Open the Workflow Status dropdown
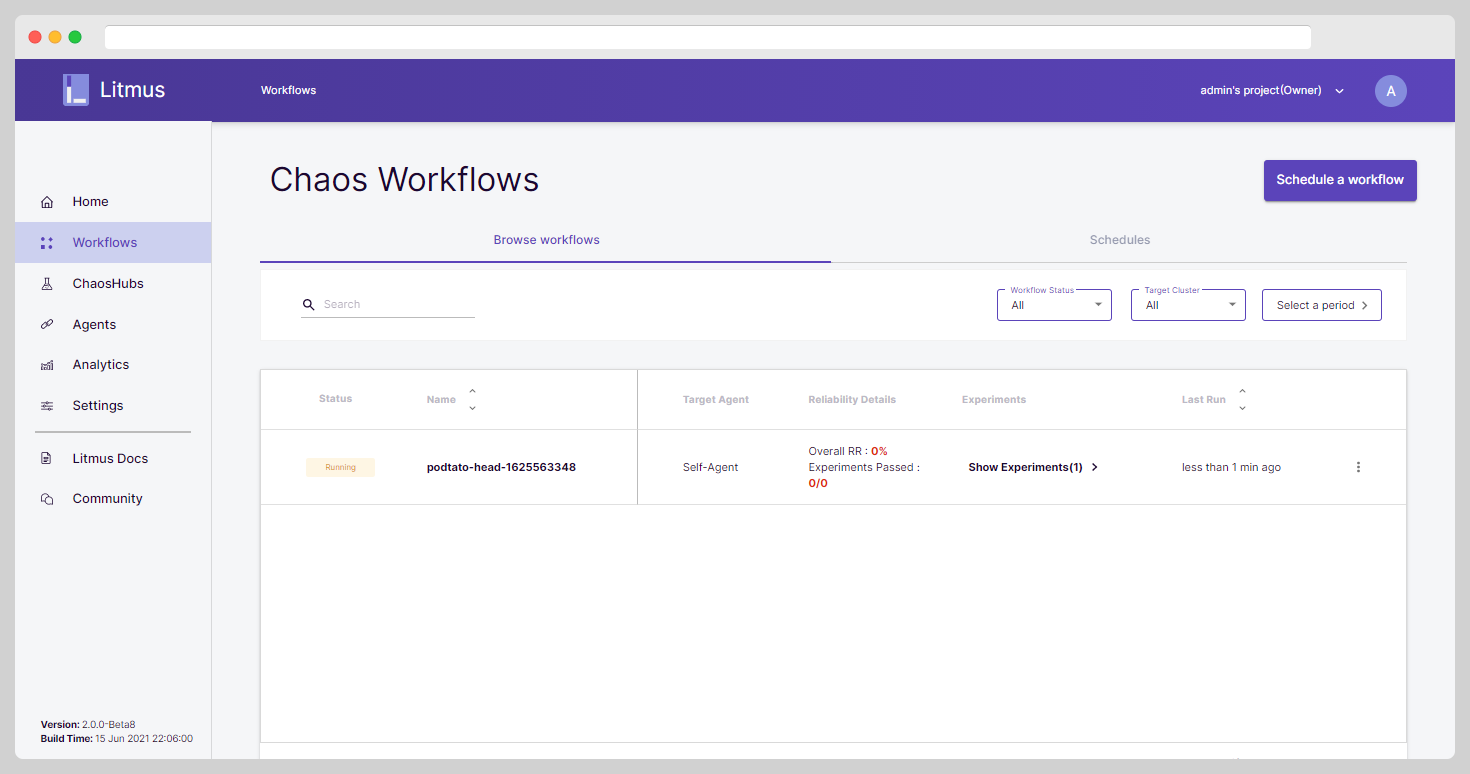 (x=1054, y=305)
